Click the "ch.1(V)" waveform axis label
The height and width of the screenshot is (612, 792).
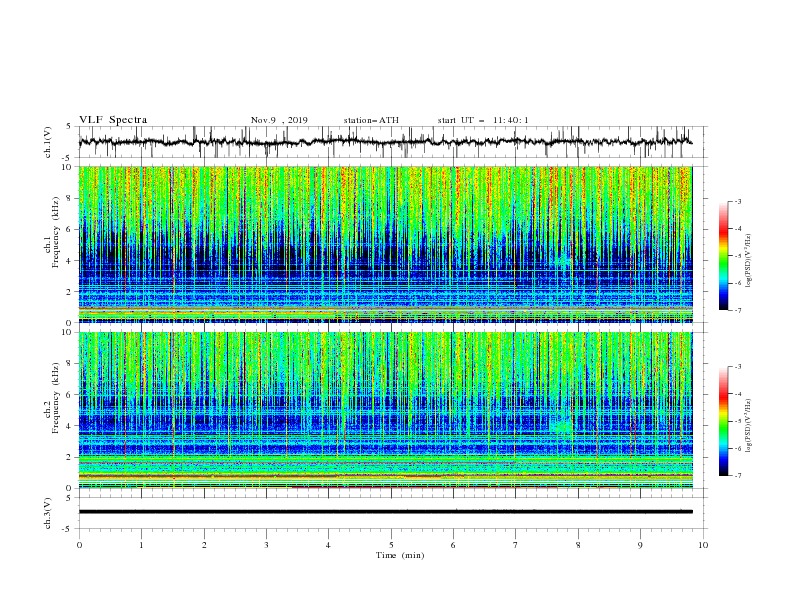coord(48,142)
